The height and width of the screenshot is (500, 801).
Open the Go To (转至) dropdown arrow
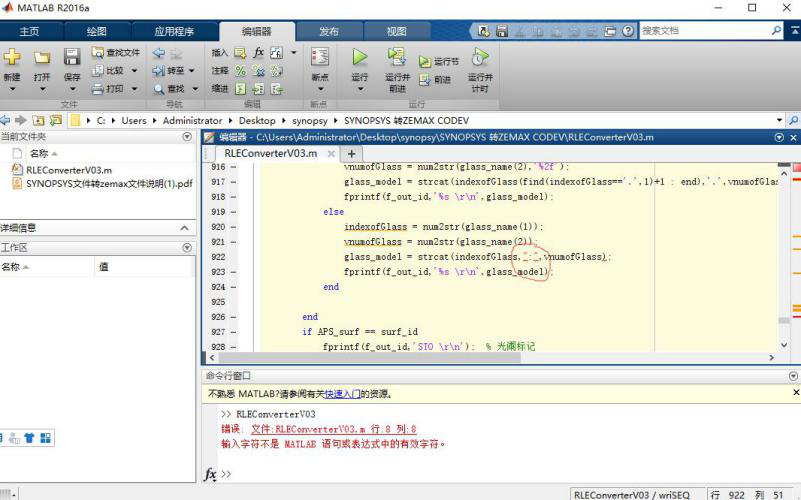point(192,70)
